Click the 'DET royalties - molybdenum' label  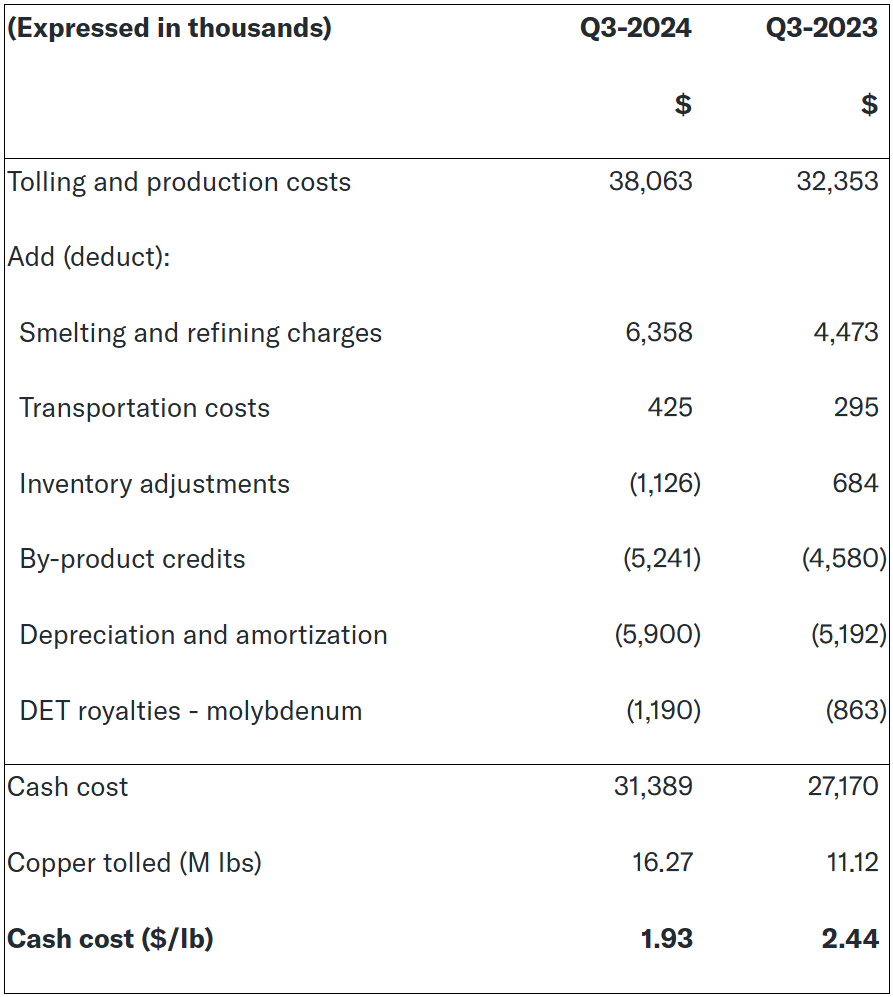(190, 711)
